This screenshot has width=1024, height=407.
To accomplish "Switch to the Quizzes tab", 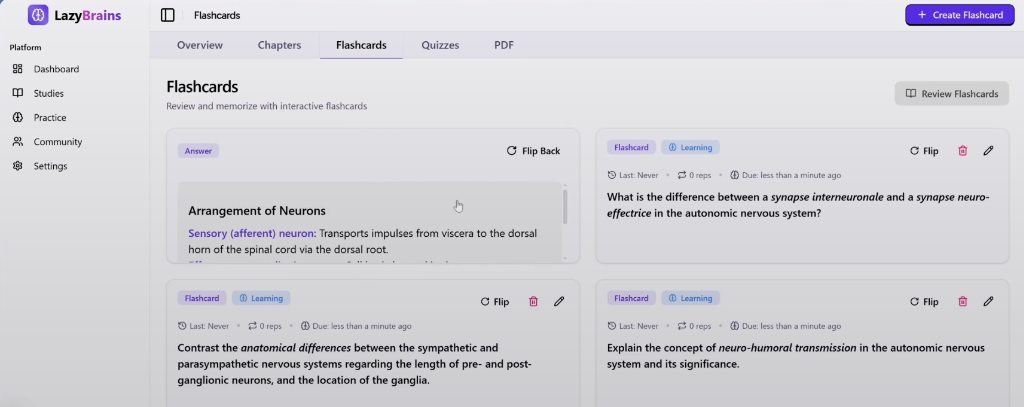I will (x=440, y=45).
